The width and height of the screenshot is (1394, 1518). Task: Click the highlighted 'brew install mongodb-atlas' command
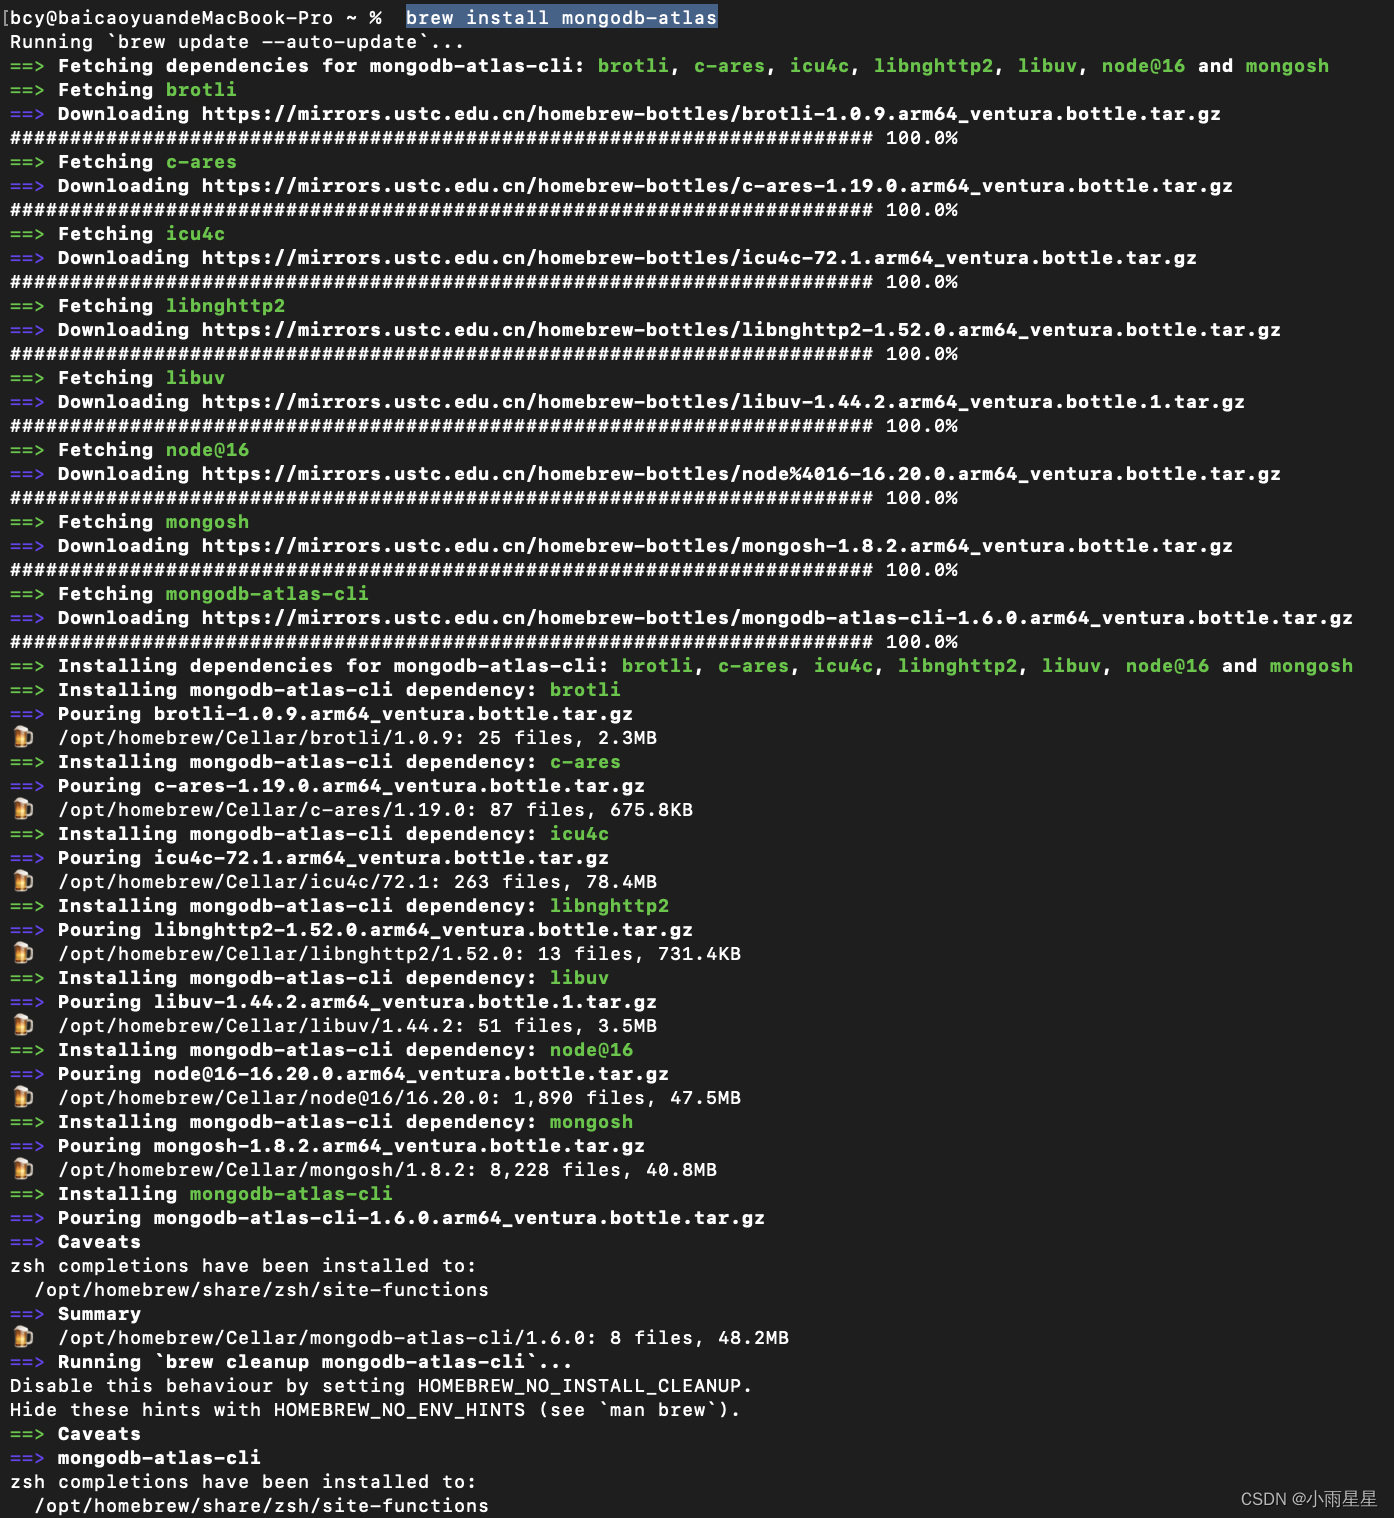pyautogui.click(x=561, y=18)
